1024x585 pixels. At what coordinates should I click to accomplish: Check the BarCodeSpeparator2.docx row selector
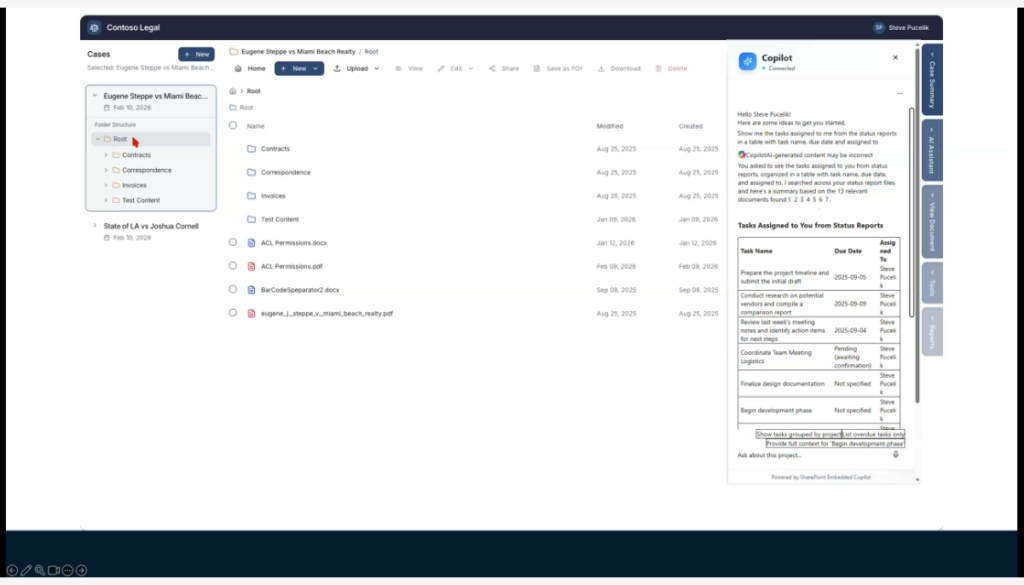tap(233, 289)
